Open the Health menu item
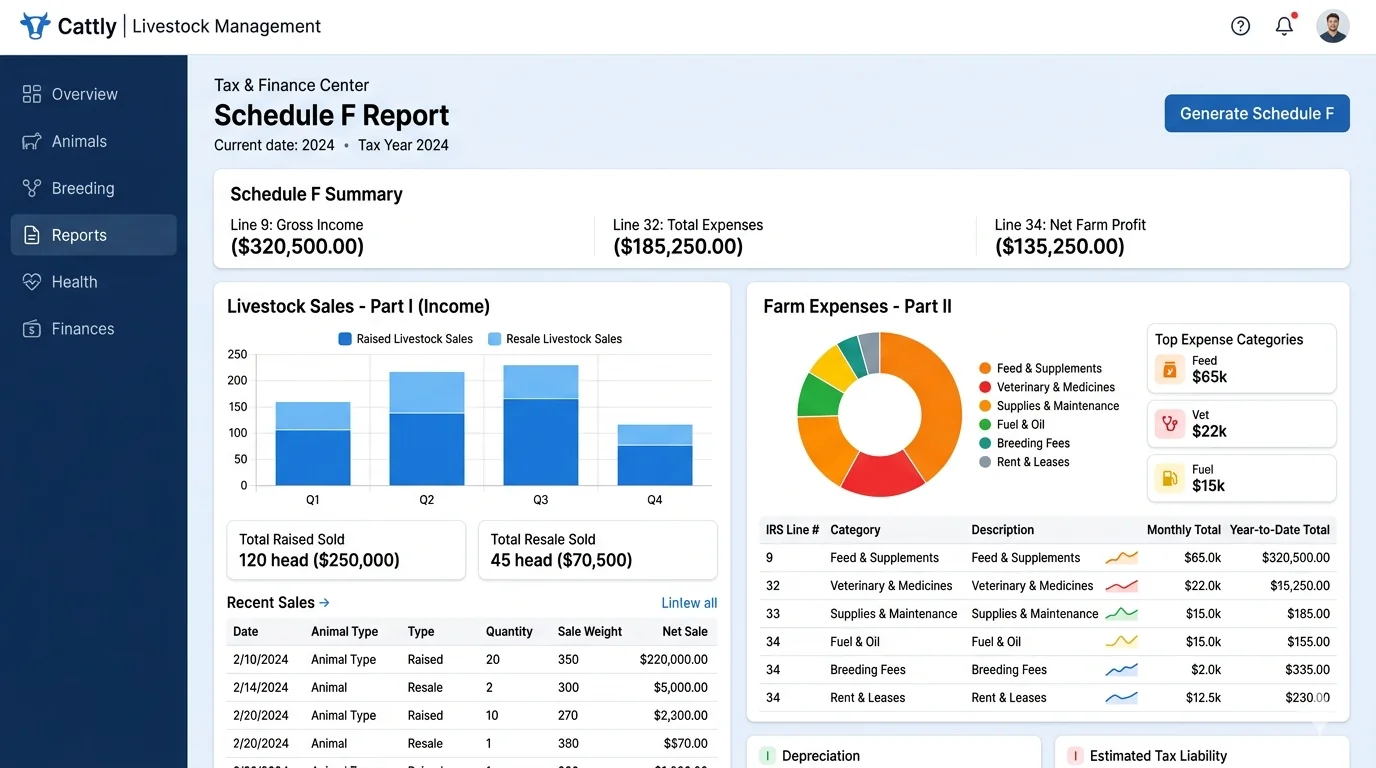Viewport: 1376px width, 768px height. click(94, 282)
